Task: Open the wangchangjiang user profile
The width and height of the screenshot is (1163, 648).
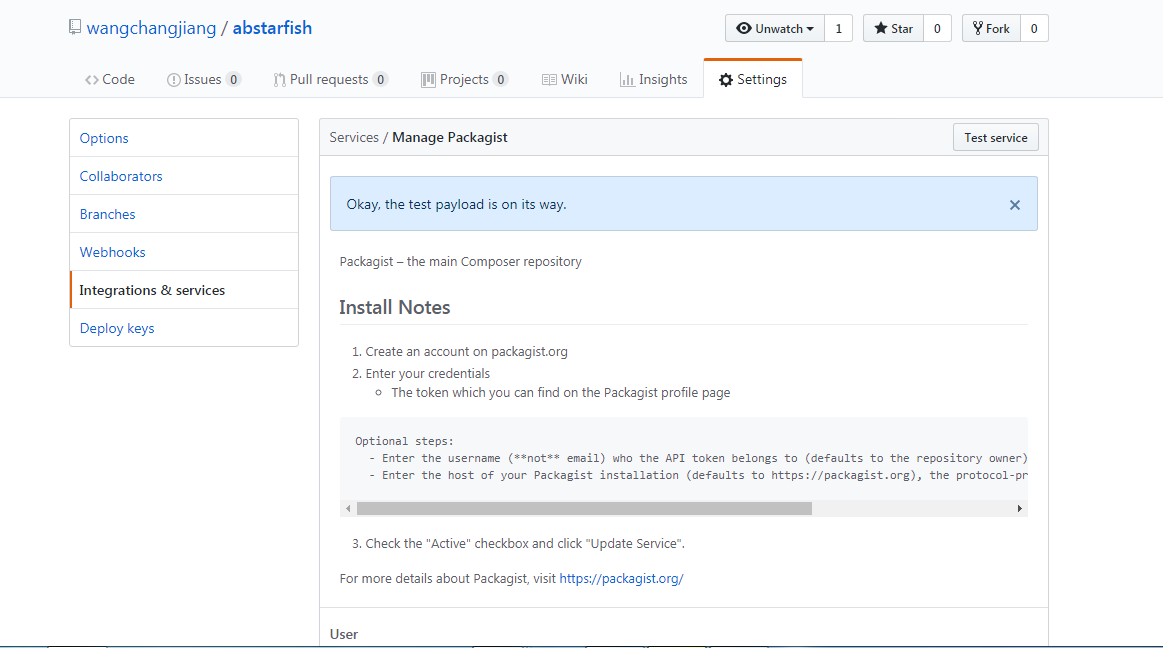Action: pyautogui.click(x=151, y=28)
